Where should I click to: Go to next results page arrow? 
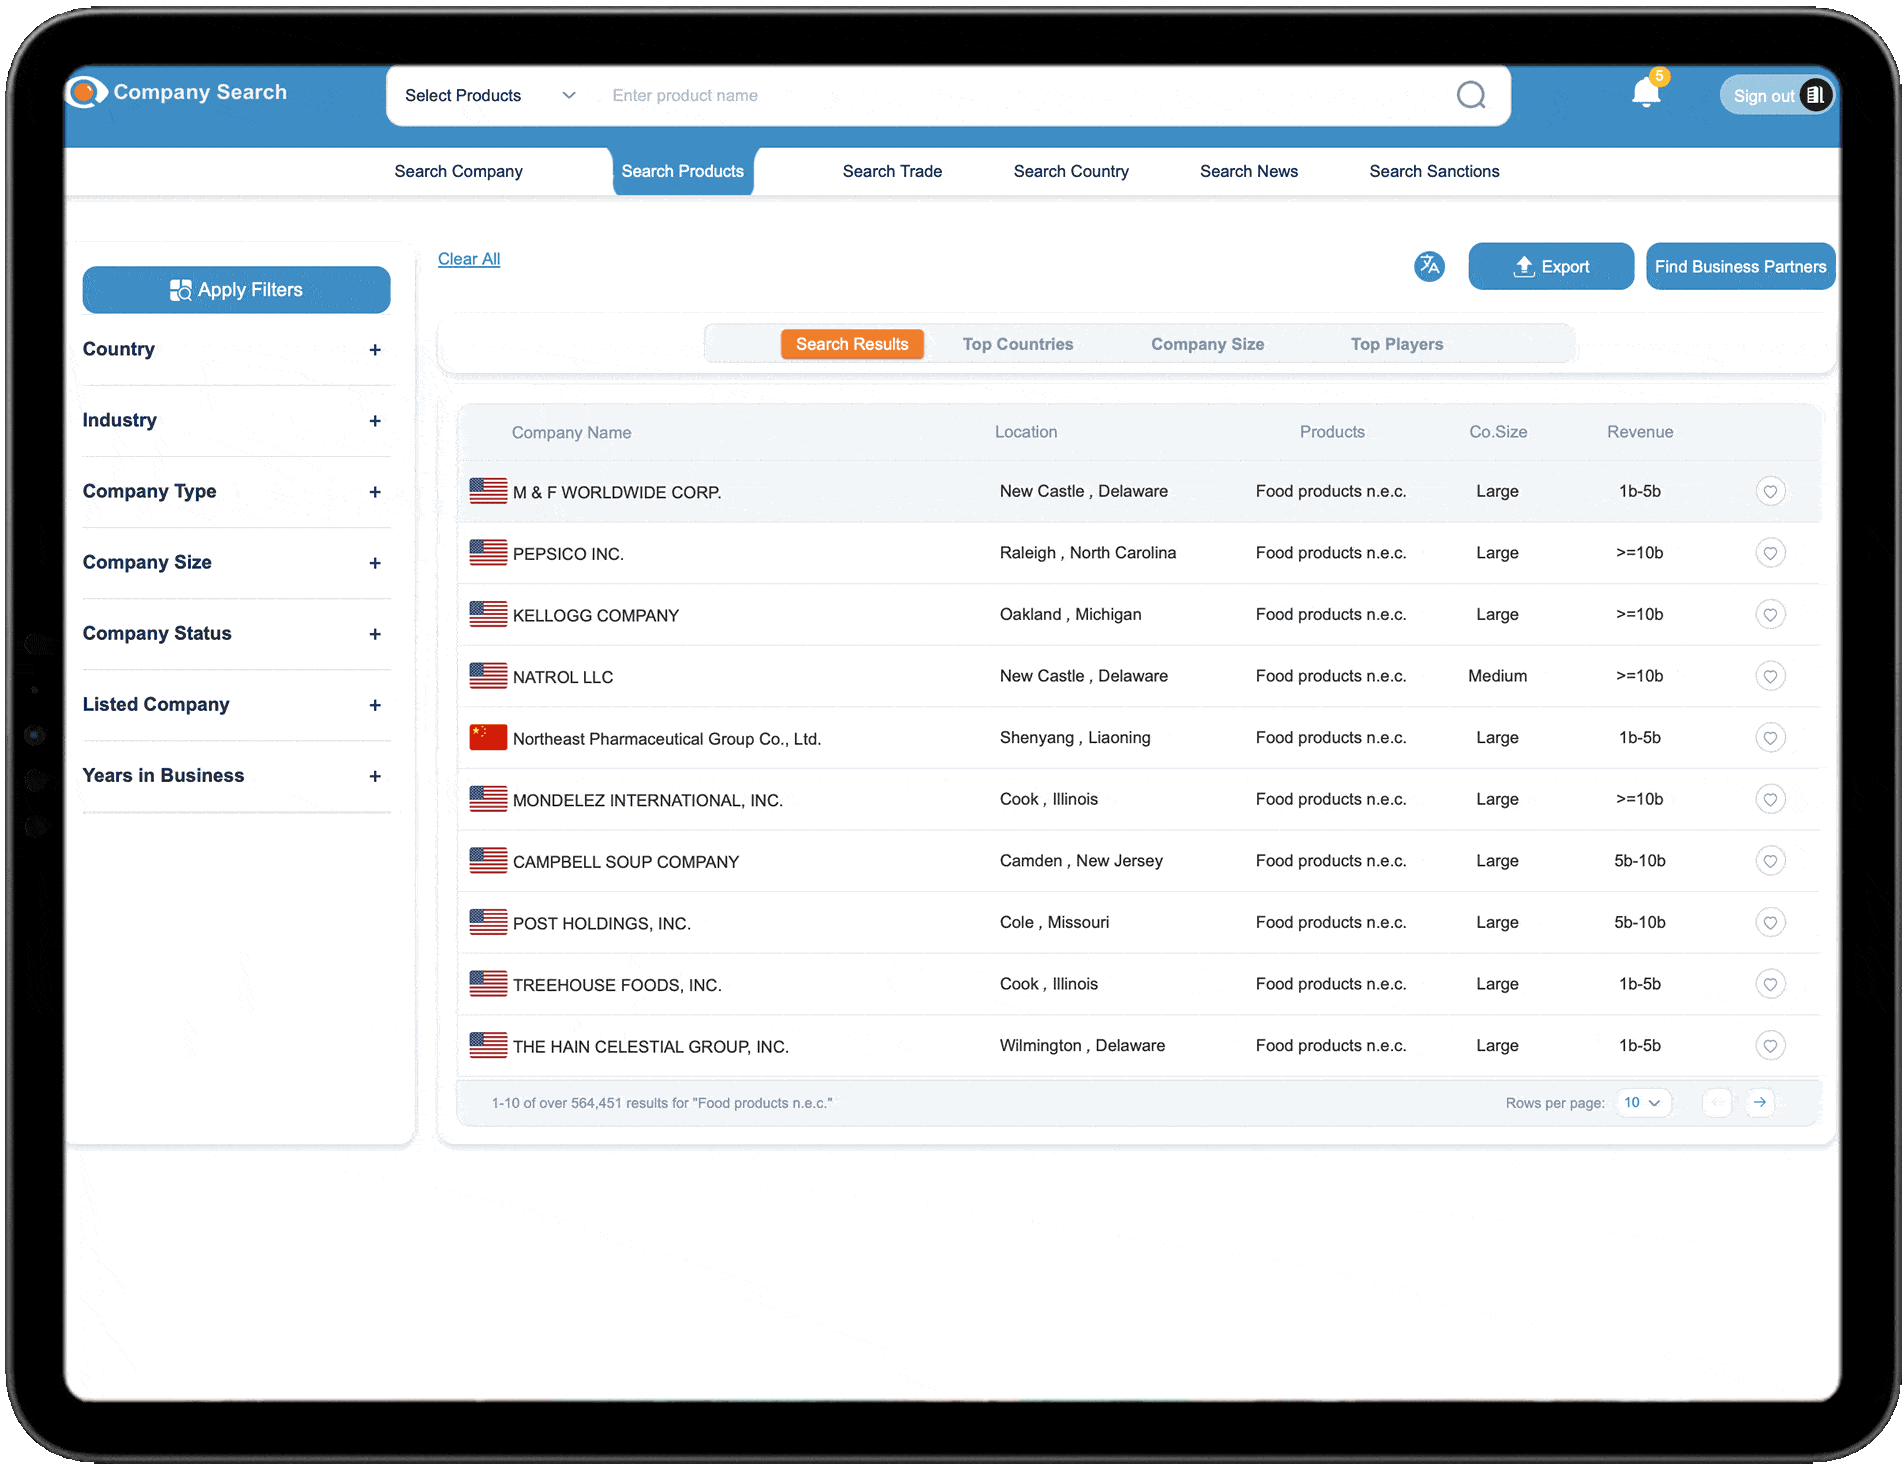pos(1759,1102)
